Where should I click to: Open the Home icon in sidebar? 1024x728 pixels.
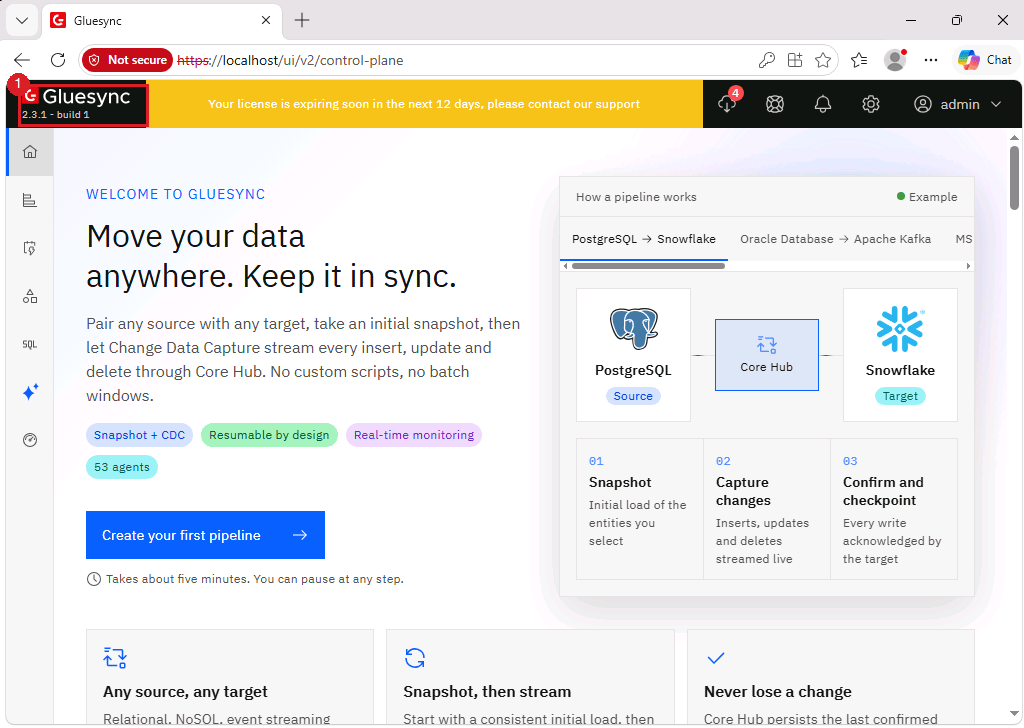[x=30, y=152]
